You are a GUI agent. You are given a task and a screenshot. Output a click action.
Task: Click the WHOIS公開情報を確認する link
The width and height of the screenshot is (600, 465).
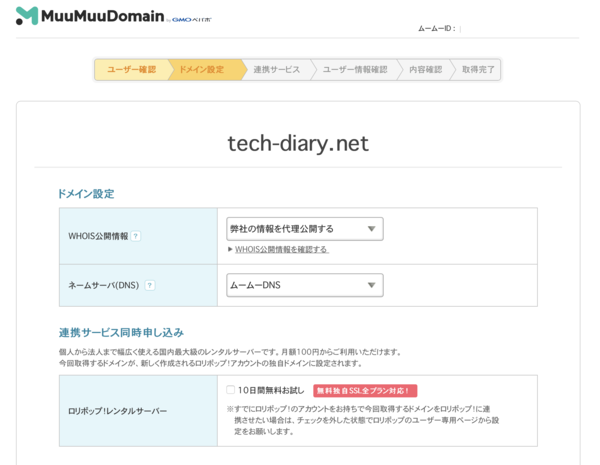(282, 250)
